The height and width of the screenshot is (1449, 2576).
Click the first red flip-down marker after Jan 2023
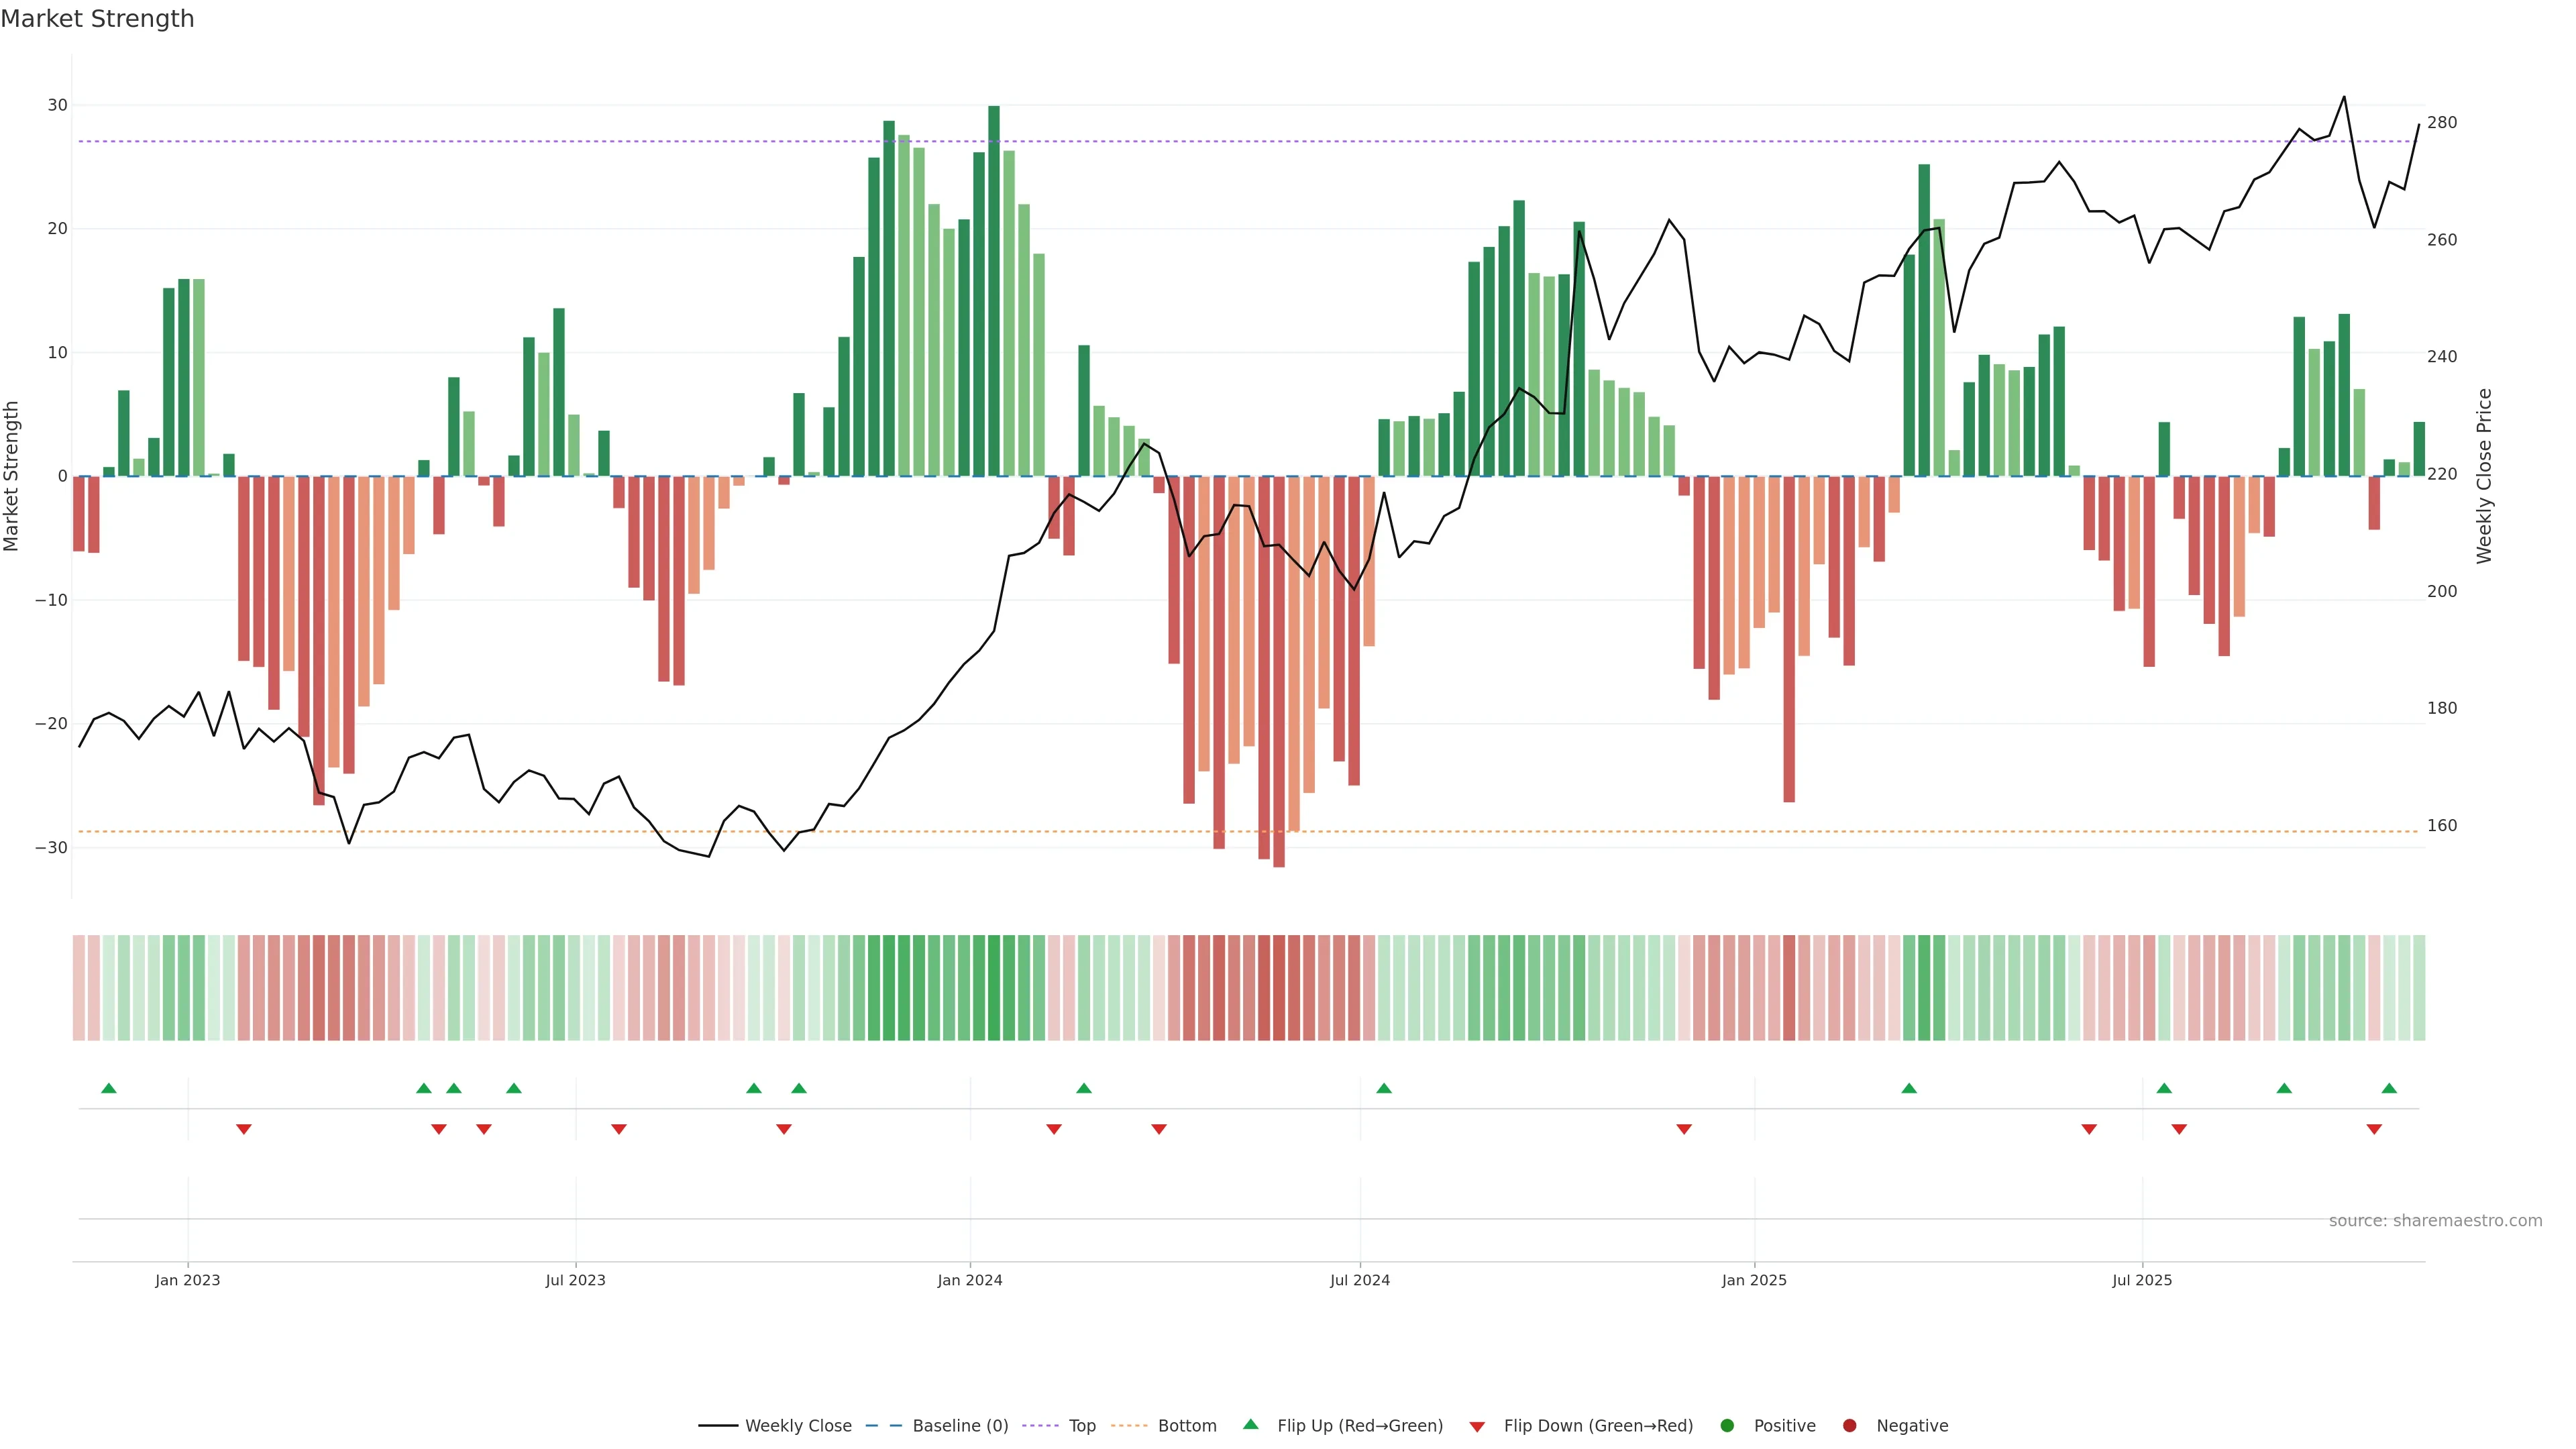tap(243, 1129)
